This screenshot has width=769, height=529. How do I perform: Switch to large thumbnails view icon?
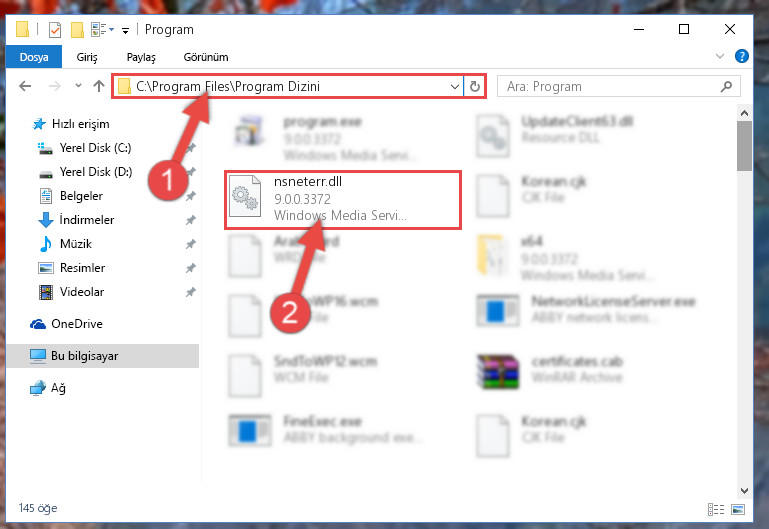[738, 509]
